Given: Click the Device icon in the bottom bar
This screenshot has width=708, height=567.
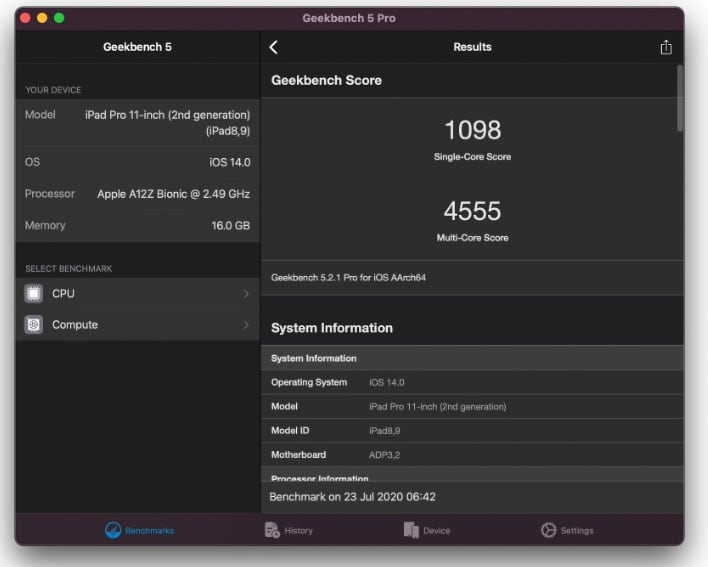Looking at the screenshot, I should tap(411, 530).
